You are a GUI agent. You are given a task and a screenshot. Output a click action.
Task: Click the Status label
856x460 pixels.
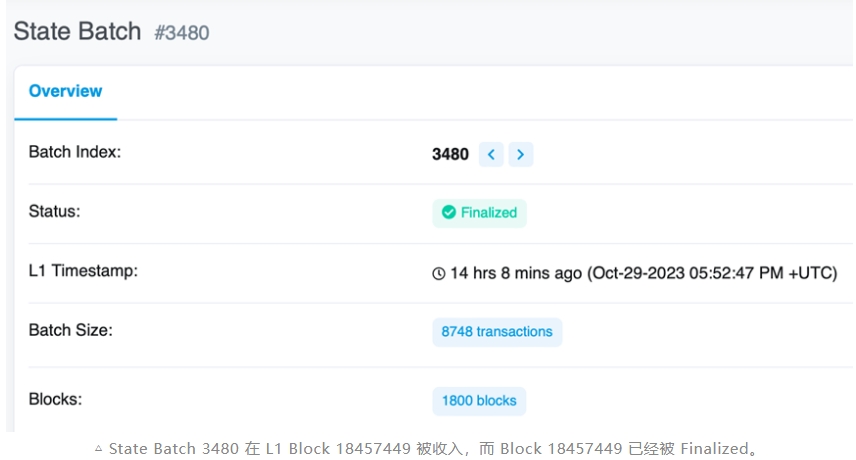pyautogui.click(x=55, y=211)
